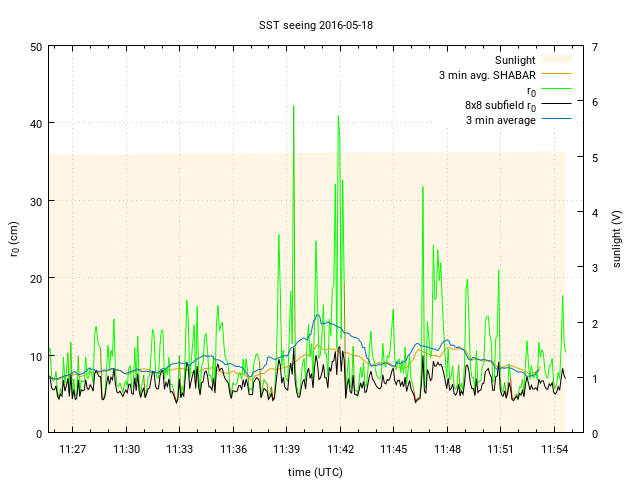Click the 11:42 time tick label
This screenshot has height=480, width=640.
(x=341, y=450)
